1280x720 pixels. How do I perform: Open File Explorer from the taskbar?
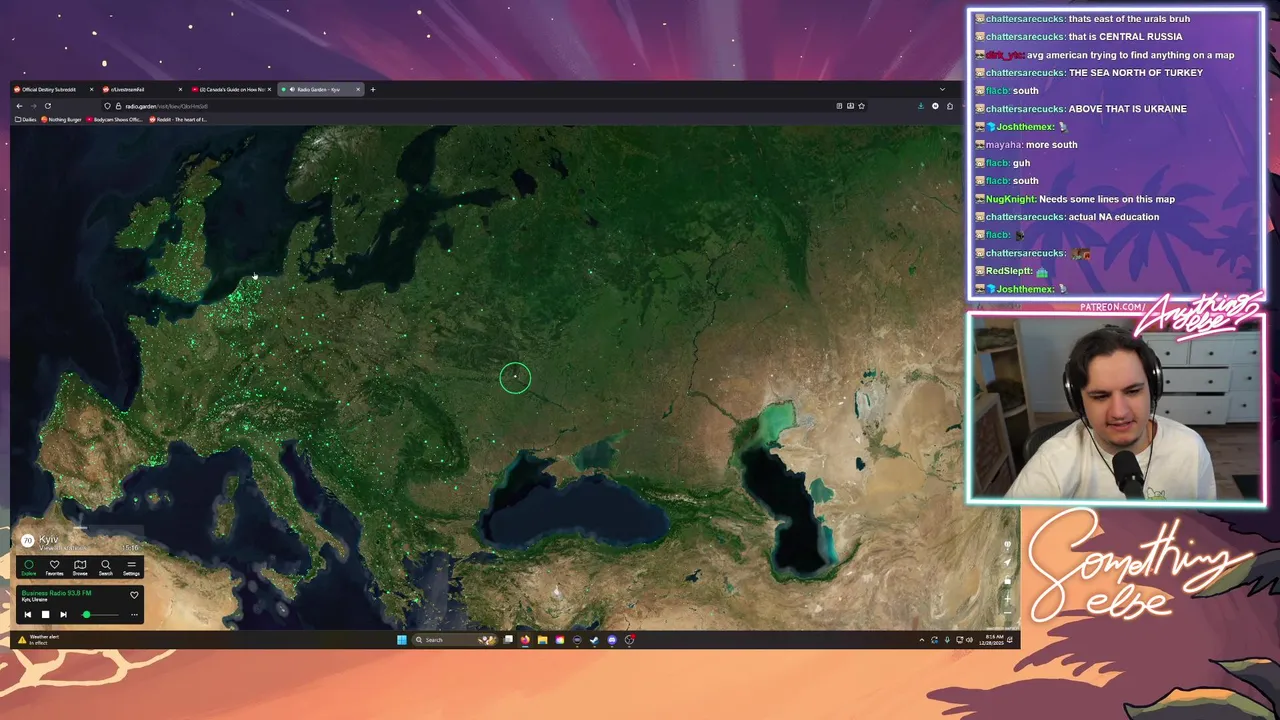[542, 640]
